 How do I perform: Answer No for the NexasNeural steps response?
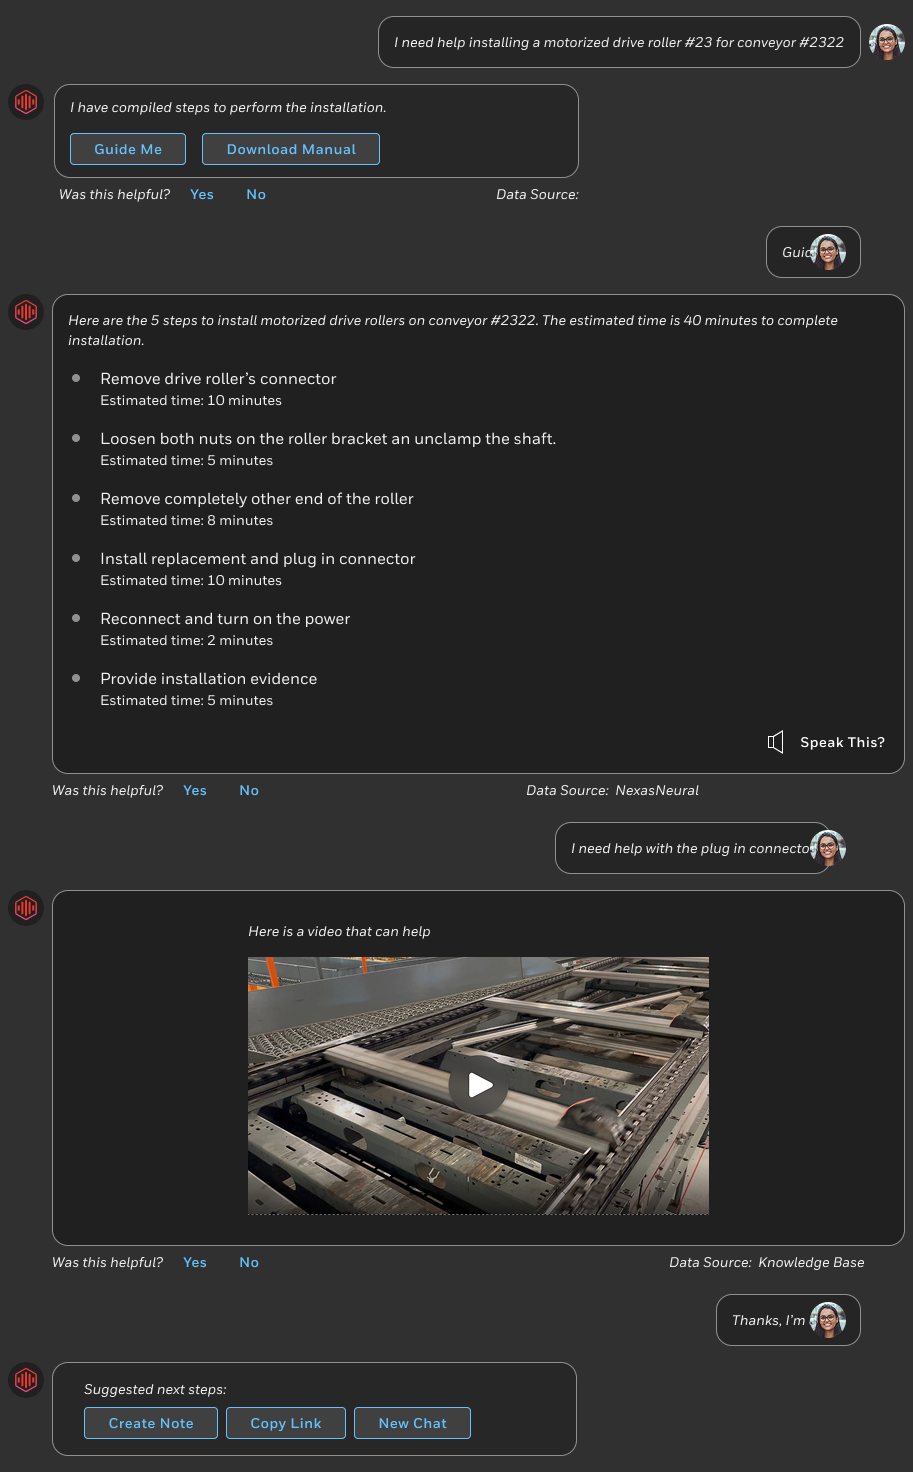(249, 790)
